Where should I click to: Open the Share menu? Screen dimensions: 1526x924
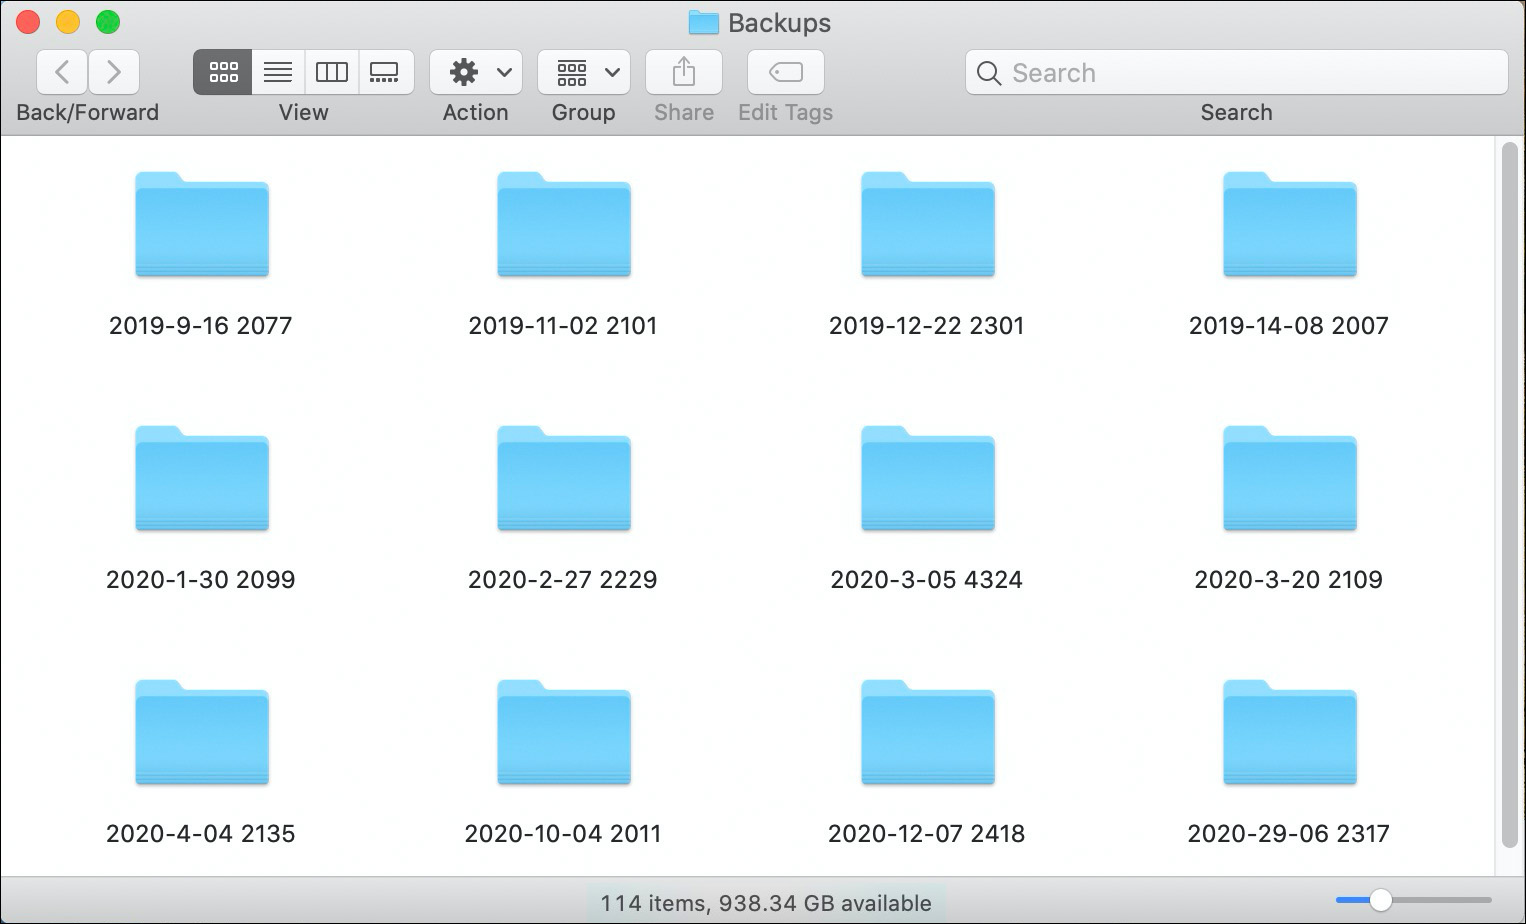[x=683, y=71]
